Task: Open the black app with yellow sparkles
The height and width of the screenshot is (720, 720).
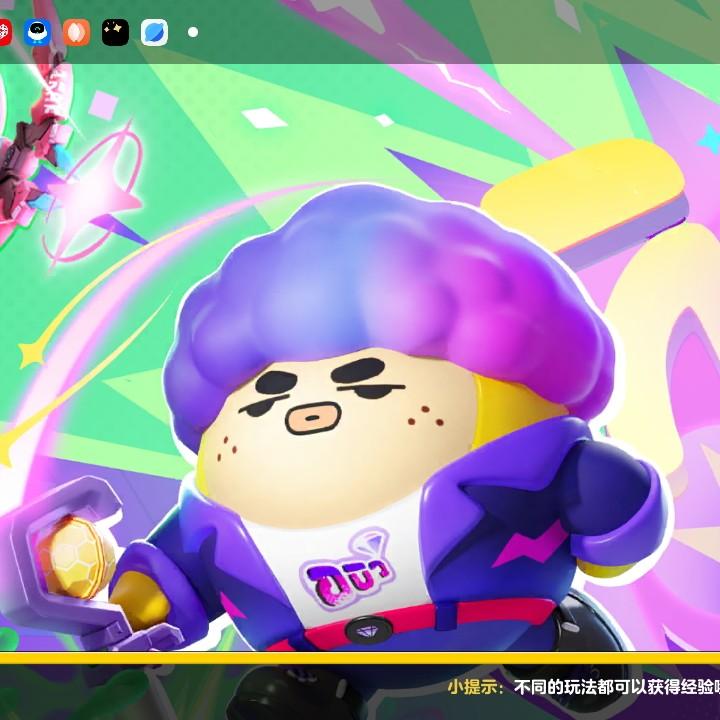Action: 115,32
